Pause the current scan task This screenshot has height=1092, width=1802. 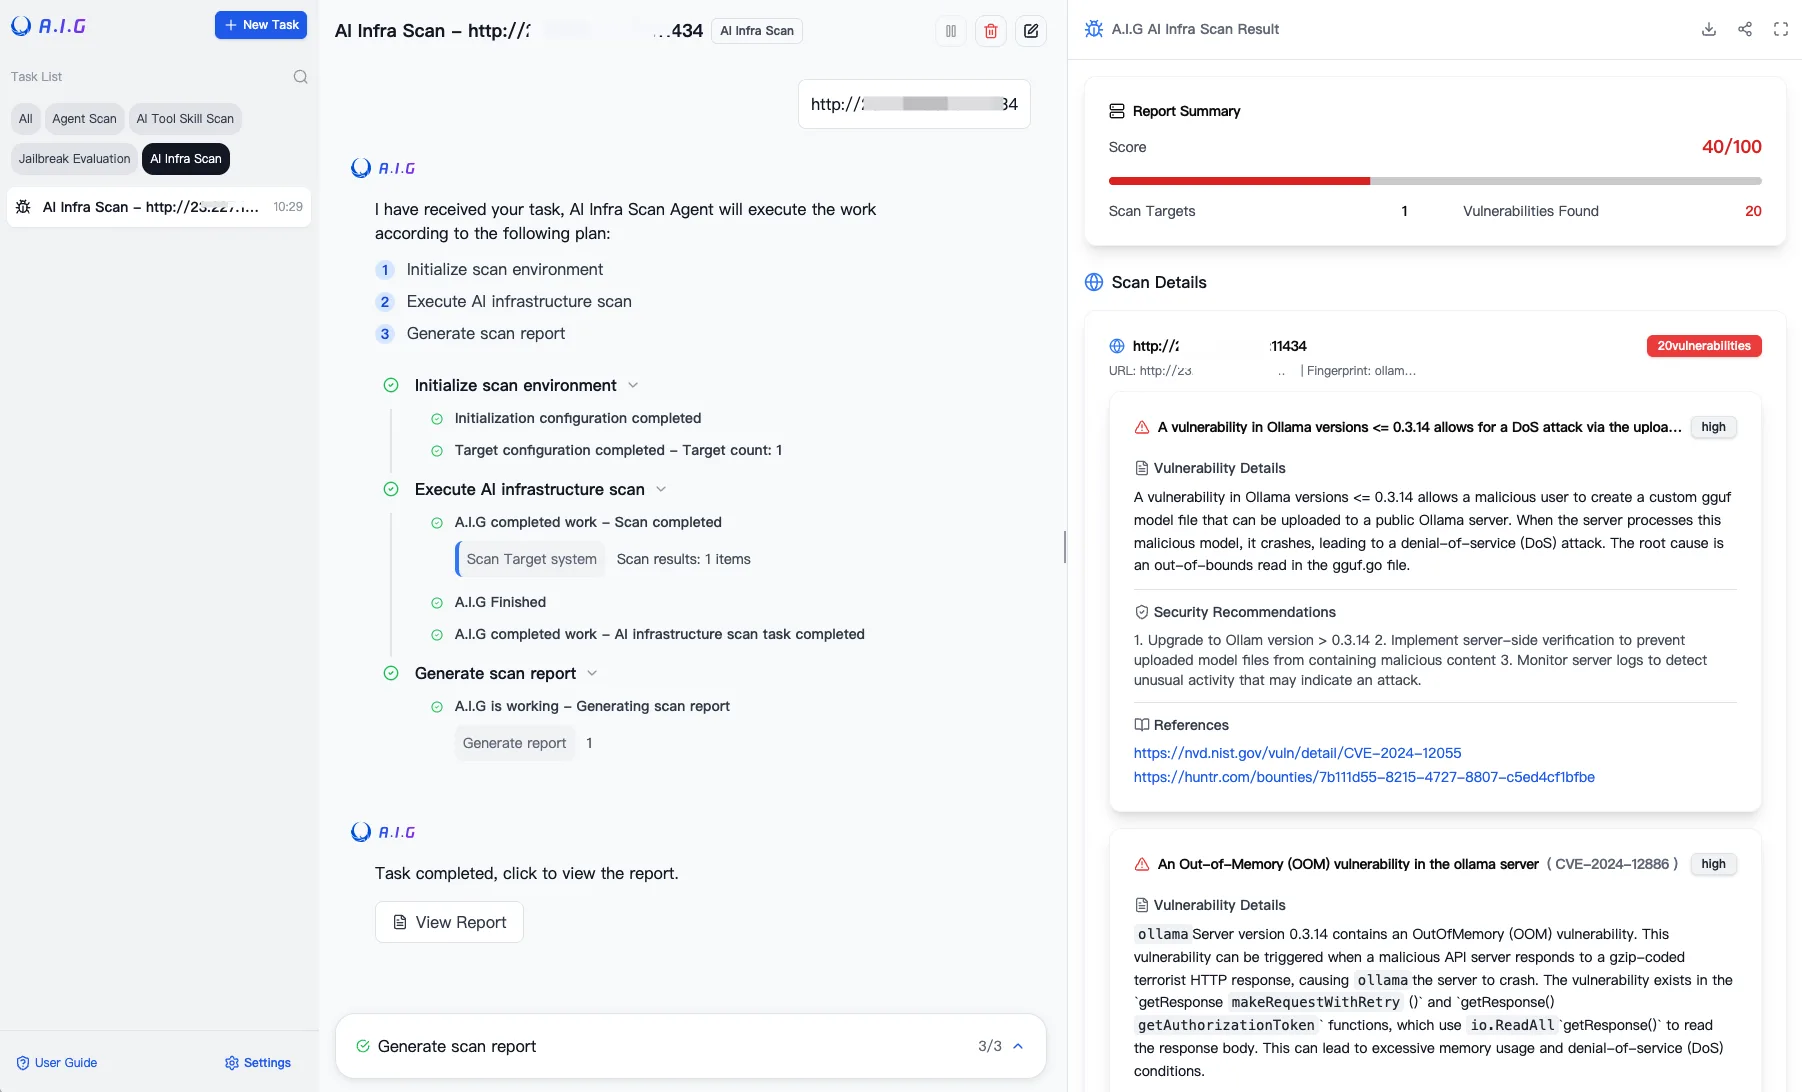tap(951, 31)
